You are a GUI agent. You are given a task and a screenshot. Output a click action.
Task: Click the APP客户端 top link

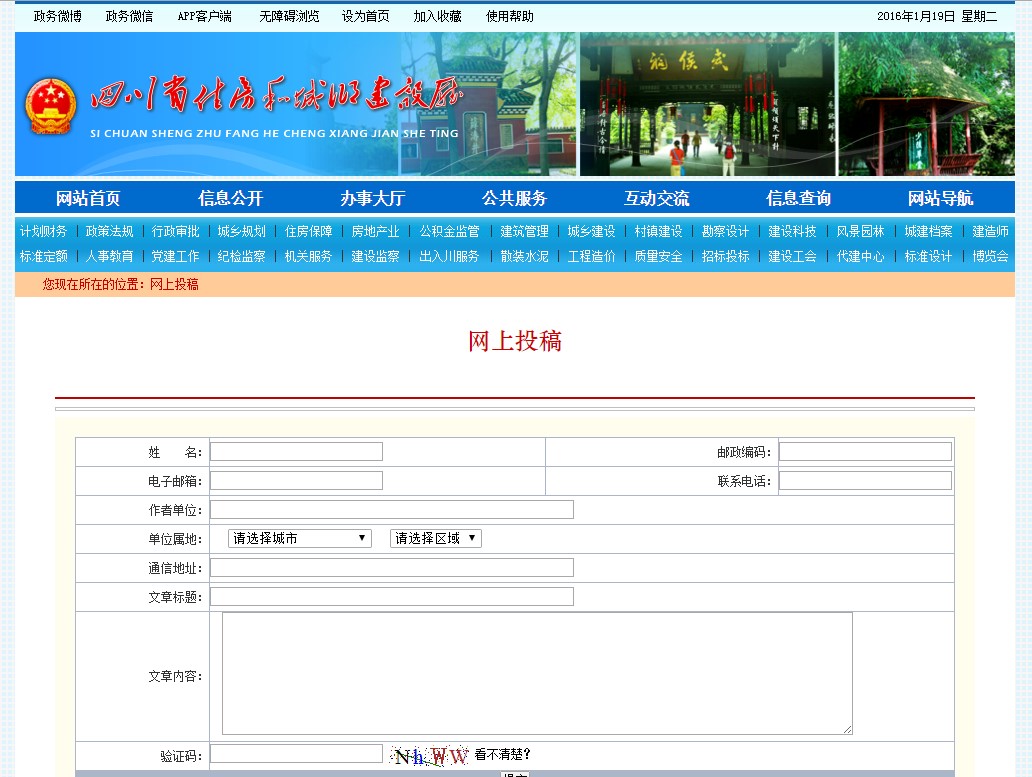(x=205, y=16)
